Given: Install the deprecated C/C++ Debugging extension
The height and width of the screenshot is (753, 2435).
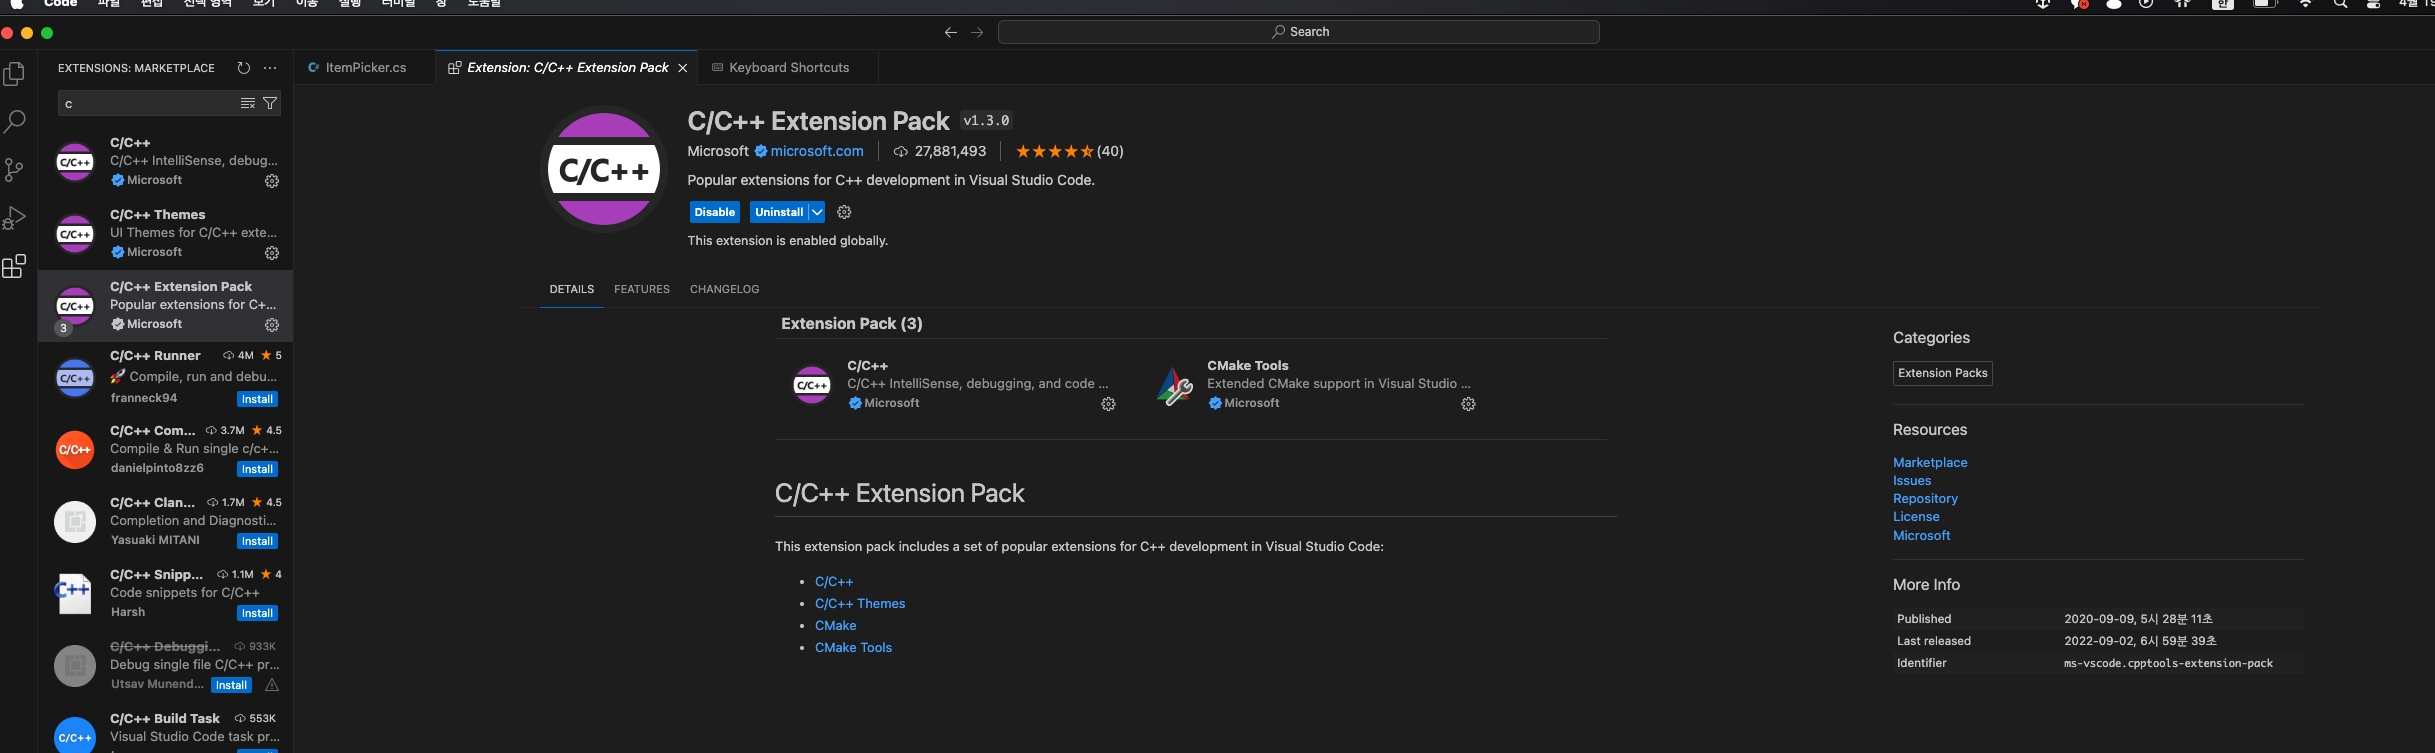Looking at the screenshot, I should coord(231,685).
